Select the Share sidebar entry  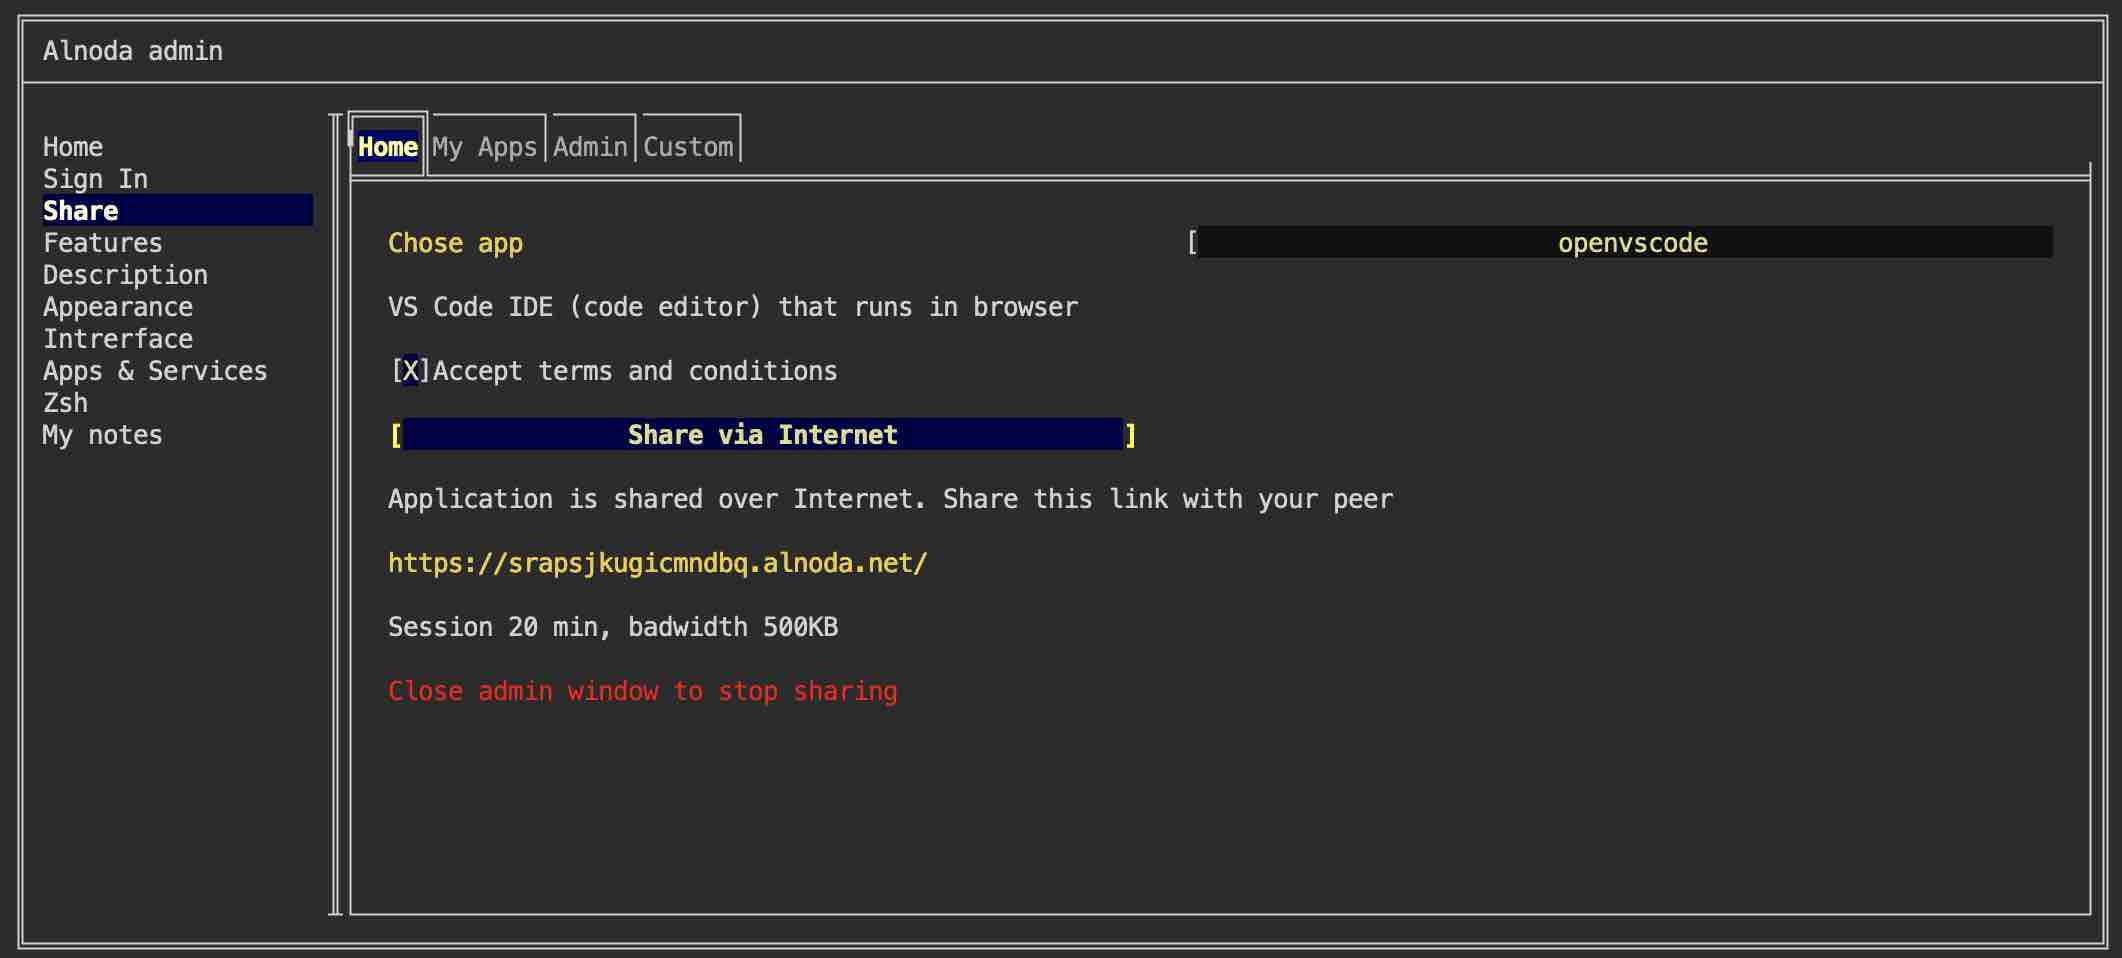[177, 210]
